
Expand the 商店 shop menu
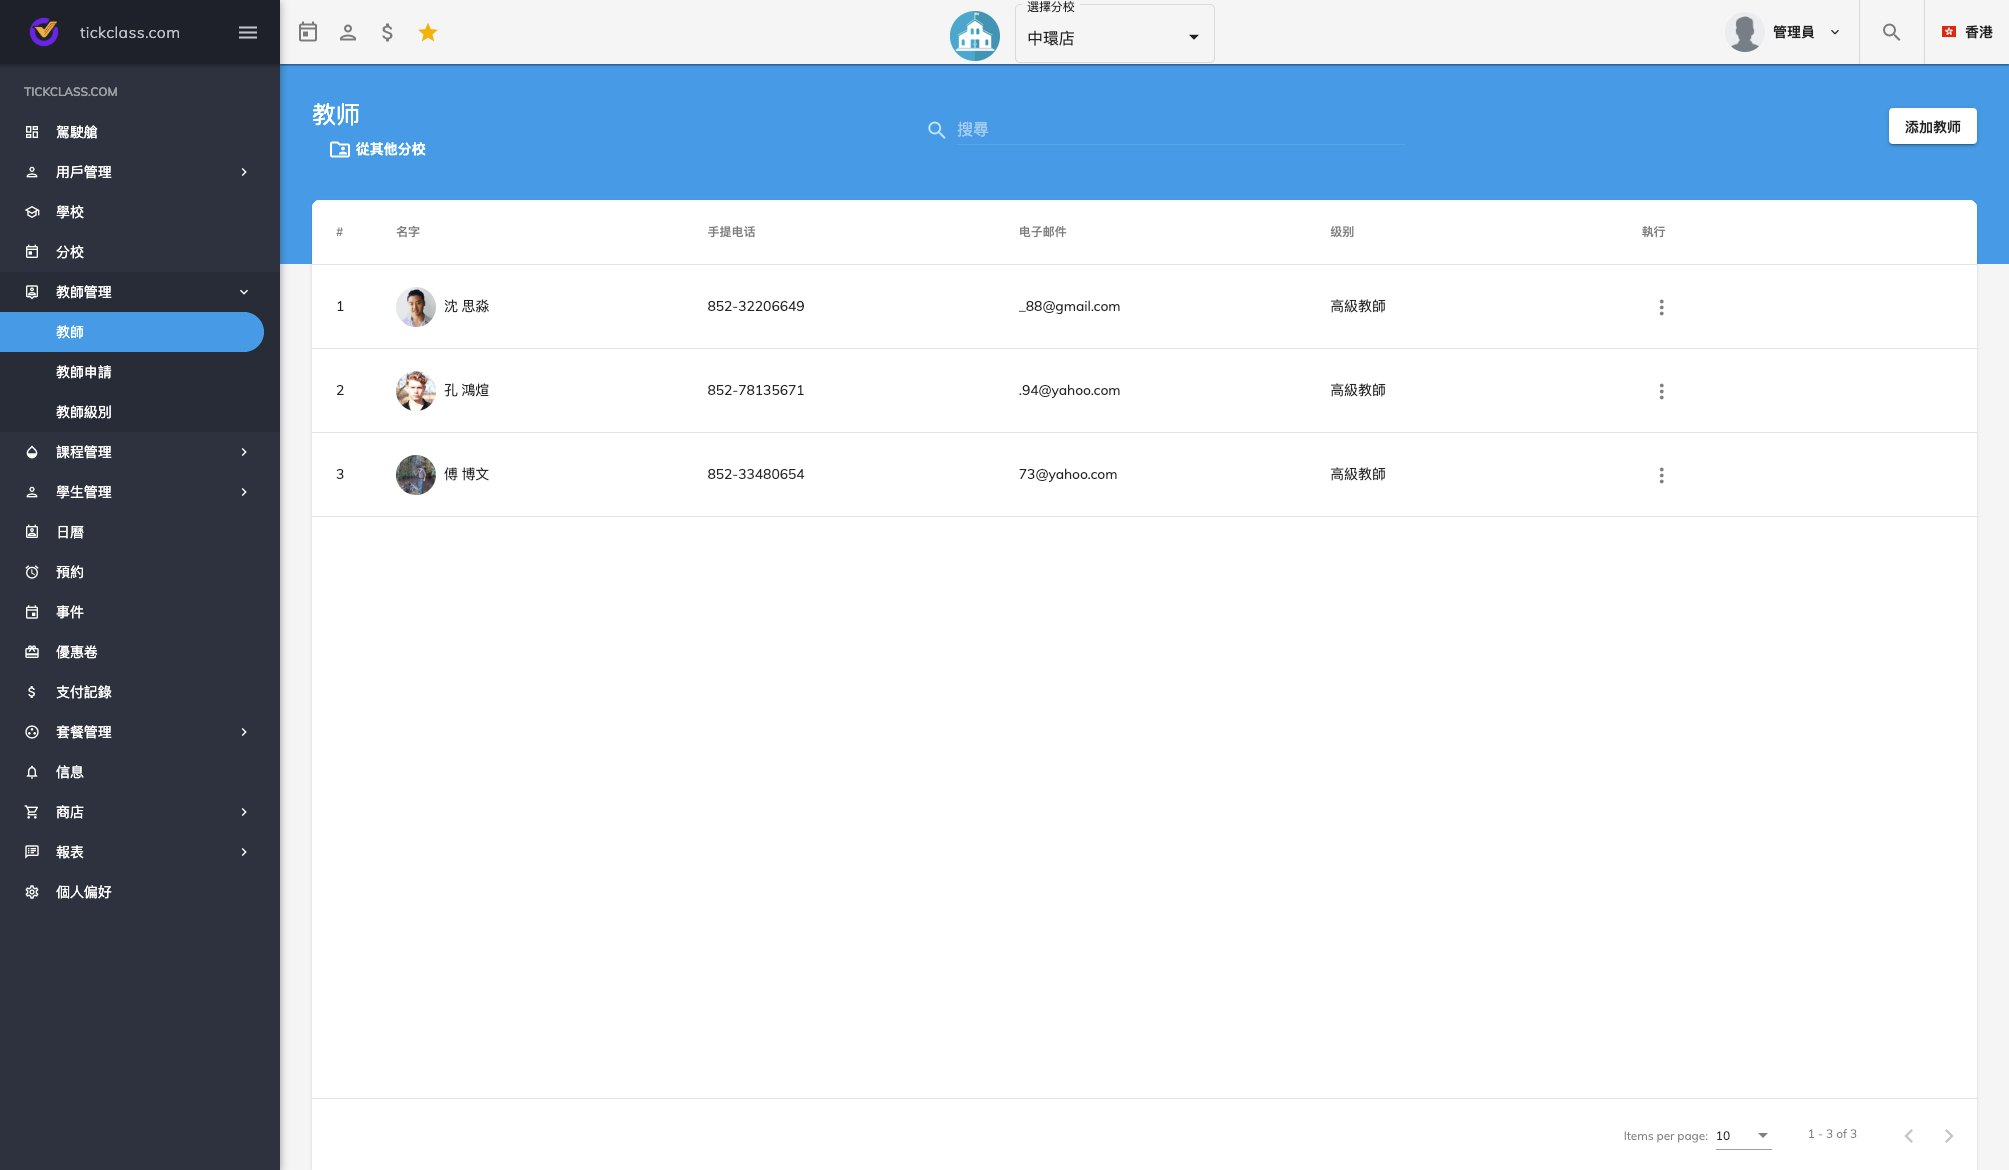140,812
